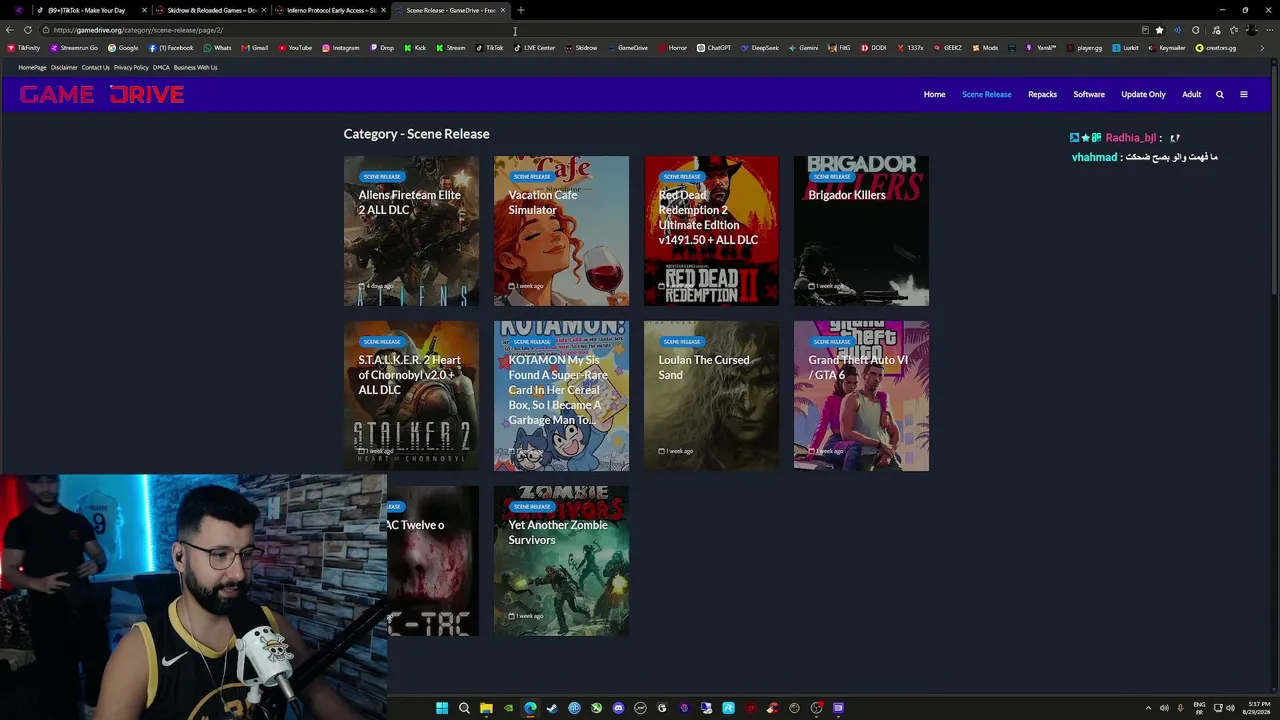This screenshot has width=1280, height=720.
Task: Open the YouTube bookmark
Action: (295, 48)
